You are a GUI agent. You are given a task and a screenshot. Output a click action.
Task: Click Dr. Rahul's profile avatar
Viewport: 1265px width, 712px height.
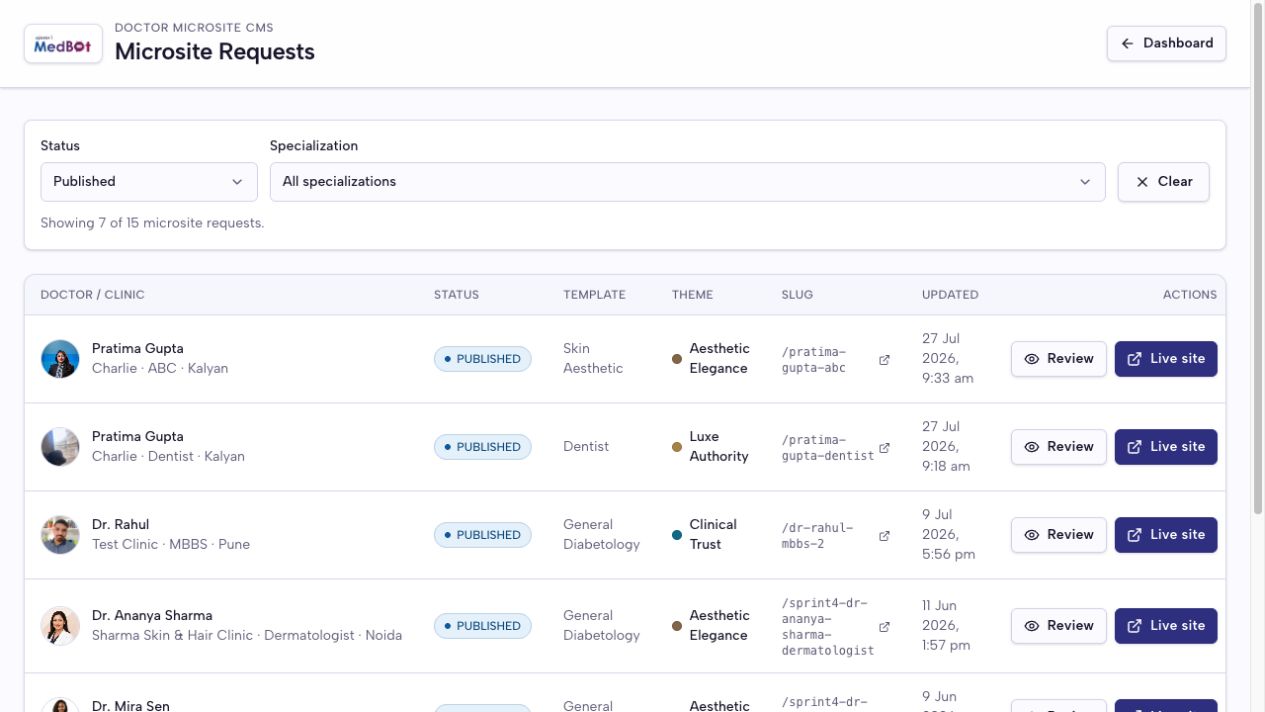click(60, 535)
